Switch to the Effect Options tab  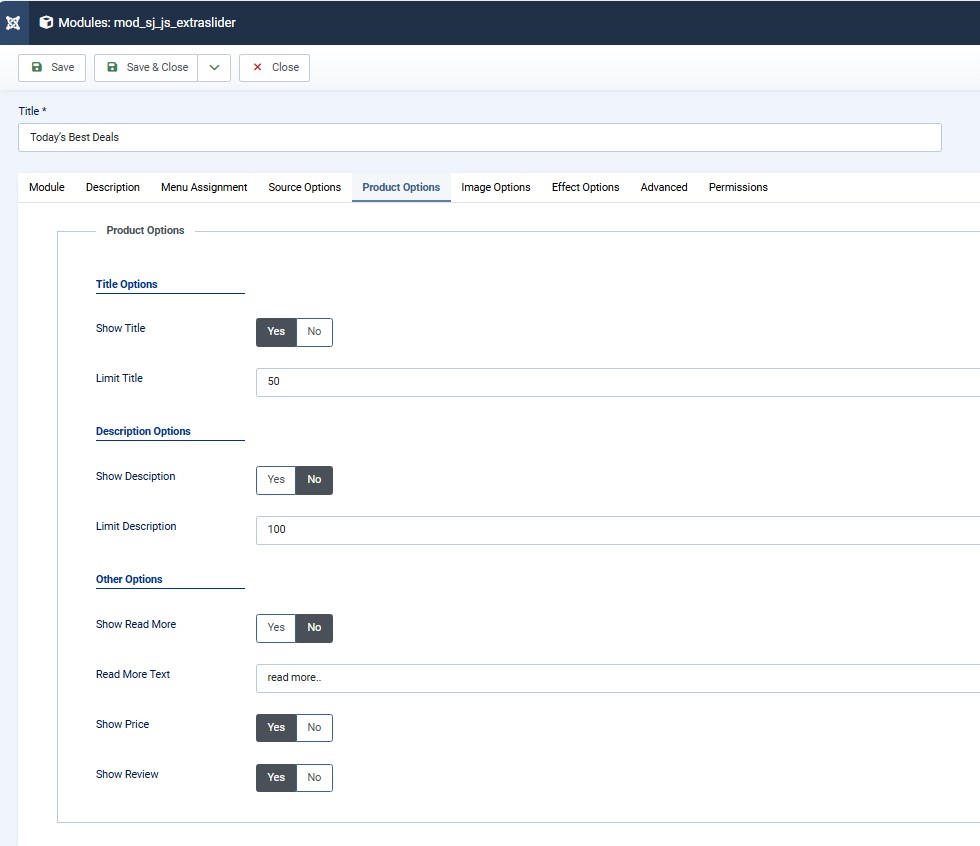click(x=585, y=187)
